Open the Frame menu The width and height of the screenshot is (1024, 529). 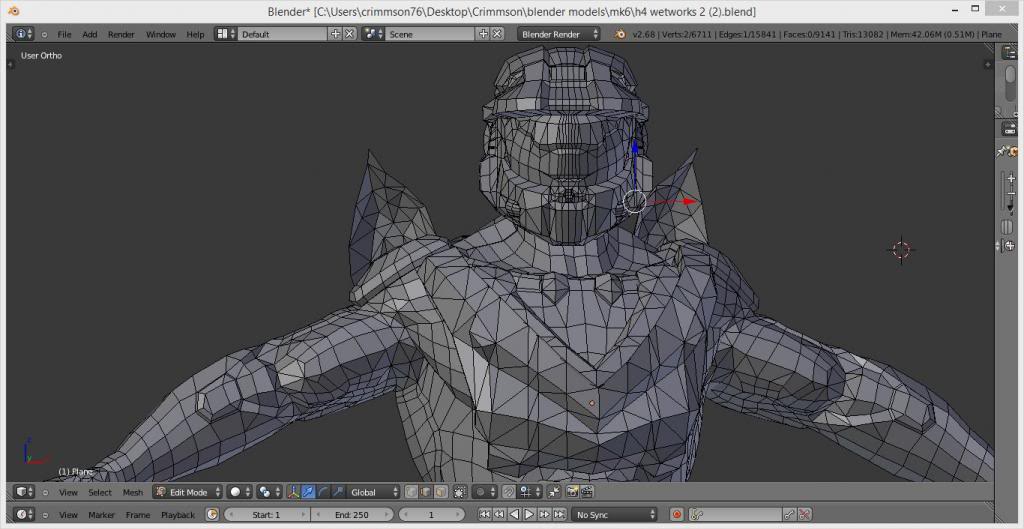(138, 515)
